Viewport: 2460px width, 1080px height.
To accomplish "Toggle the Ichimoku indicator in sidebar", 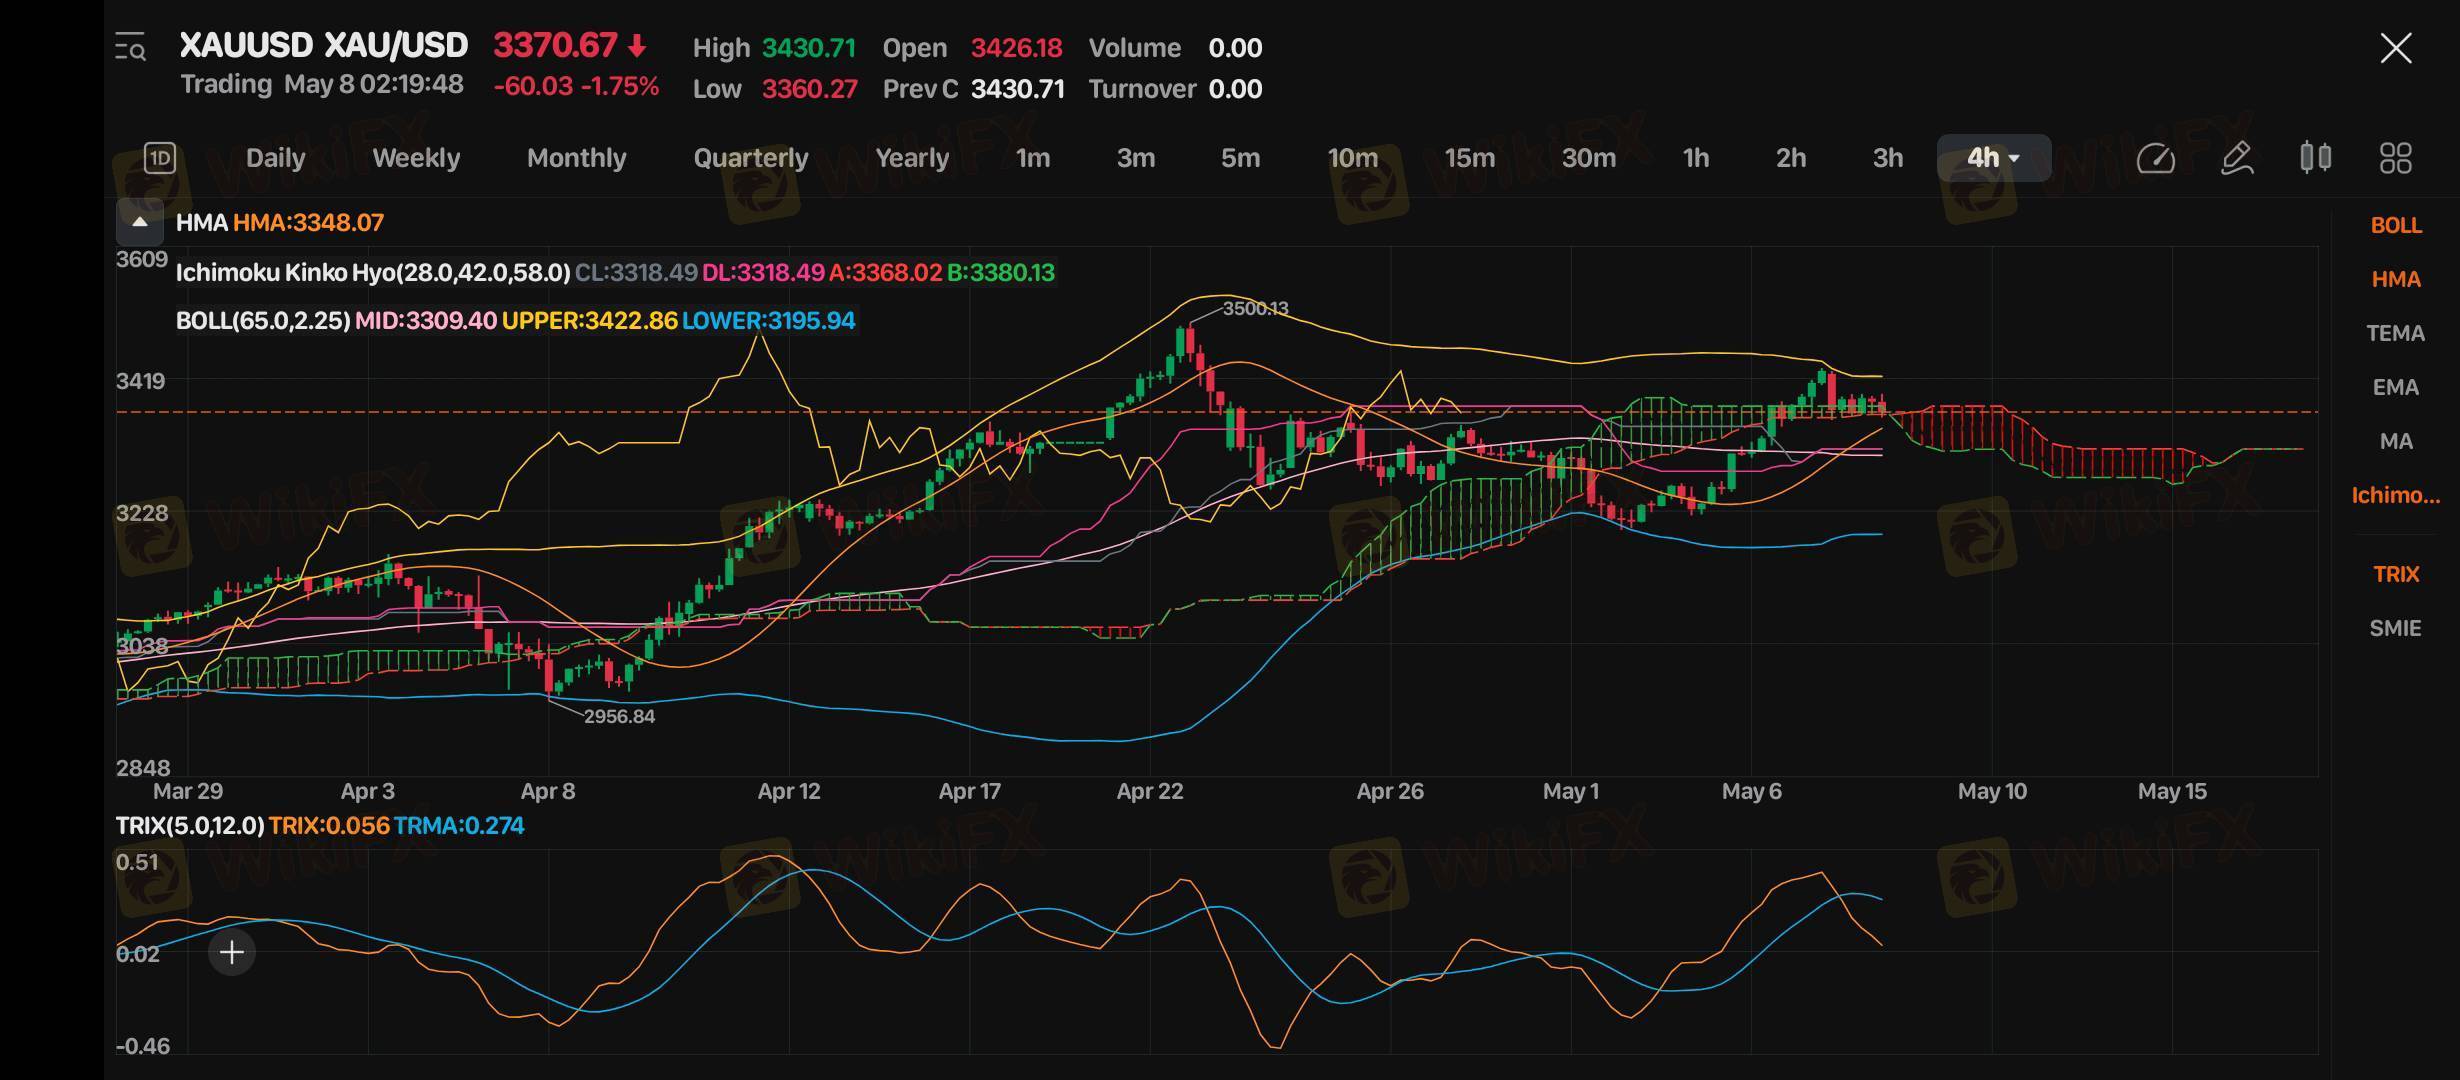I will point(2395,495).
